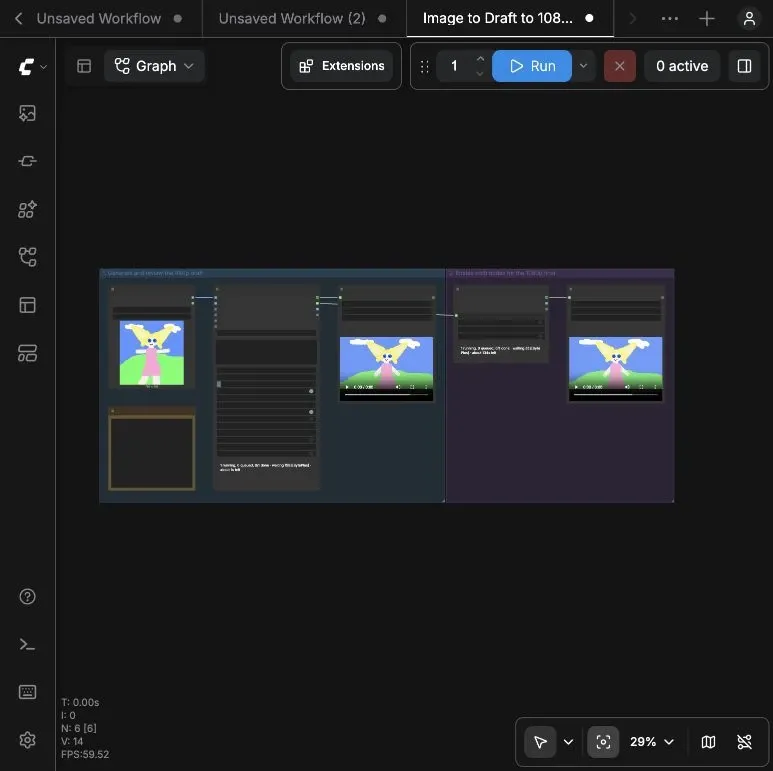Open the user account icon
The width and height of the screenshot is (773, 771).
coord(749,19)
